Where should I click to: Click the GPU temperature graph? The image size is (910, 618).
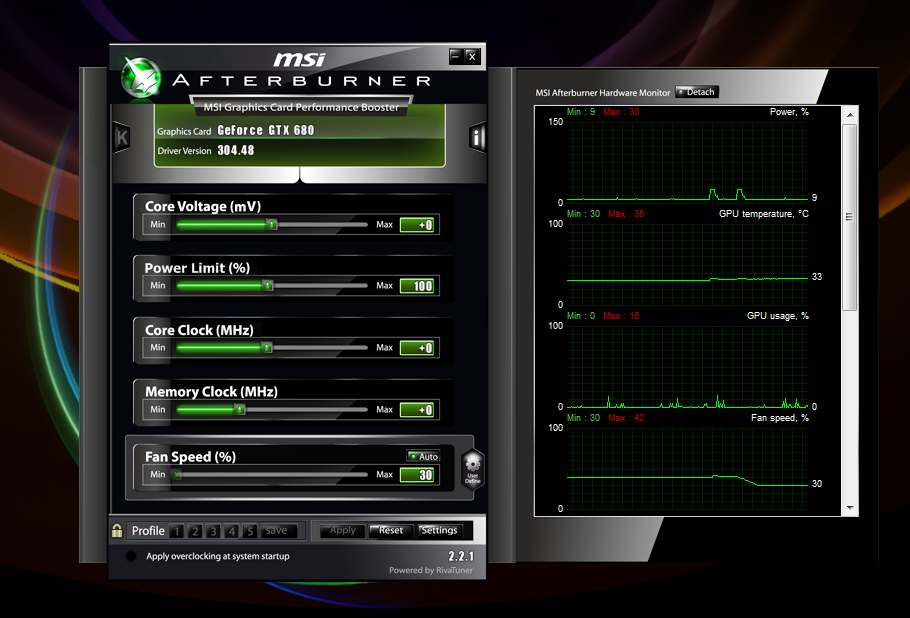point(688,264)
